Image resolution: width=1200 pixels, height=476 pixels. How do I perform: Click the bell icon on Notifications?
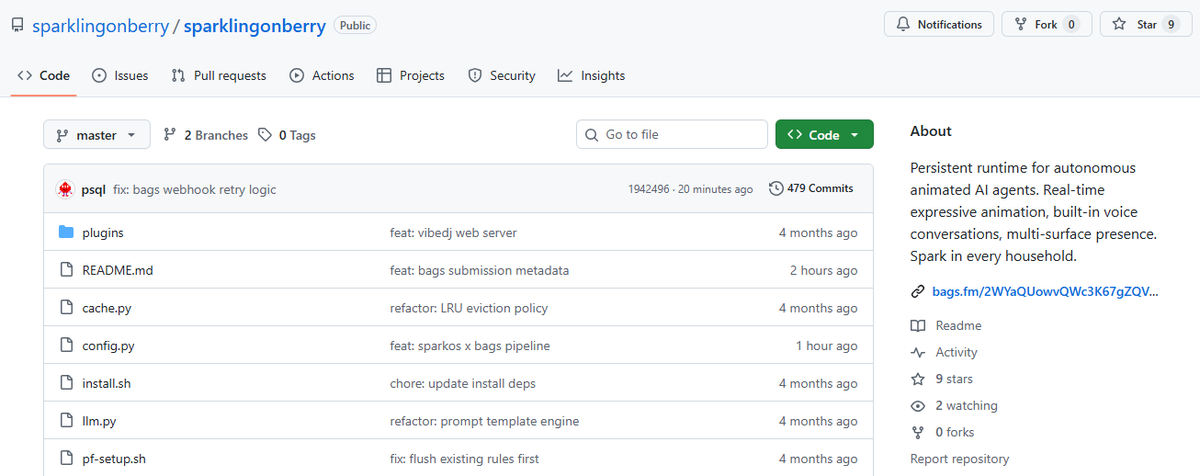pyautogui.click(x=903, y=25)
